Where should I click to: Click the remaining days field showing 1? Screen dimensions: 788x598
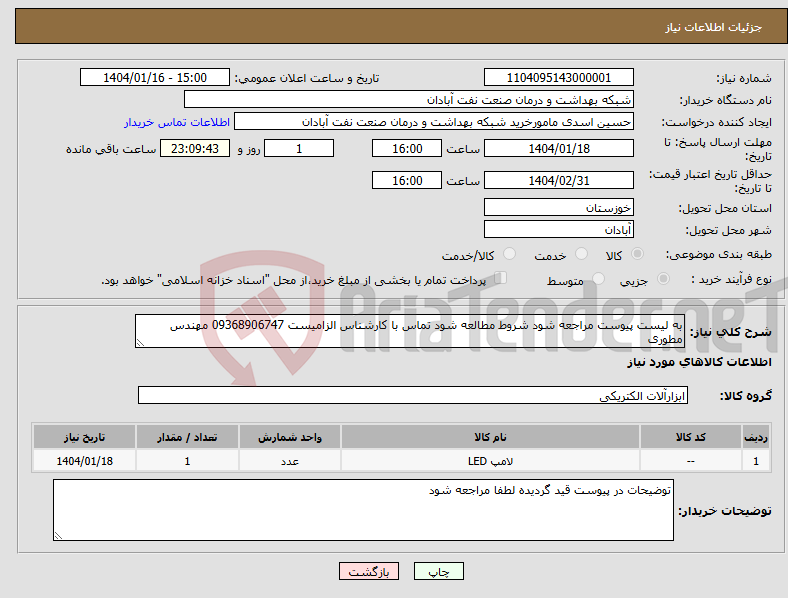tap(299, 148)
